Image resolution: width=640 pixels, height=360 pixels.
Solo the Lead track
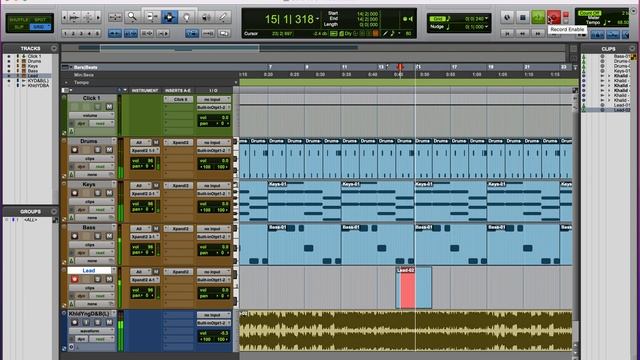coord(98,279)
